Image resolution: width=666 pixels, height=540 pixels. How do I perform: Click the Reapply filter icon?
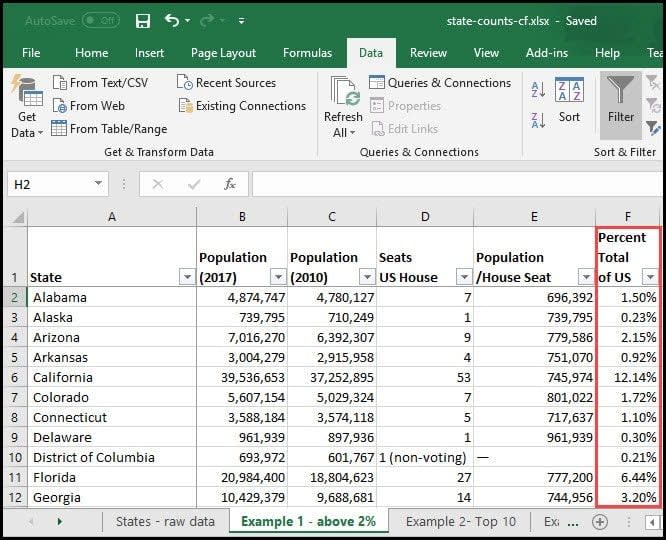653,105
